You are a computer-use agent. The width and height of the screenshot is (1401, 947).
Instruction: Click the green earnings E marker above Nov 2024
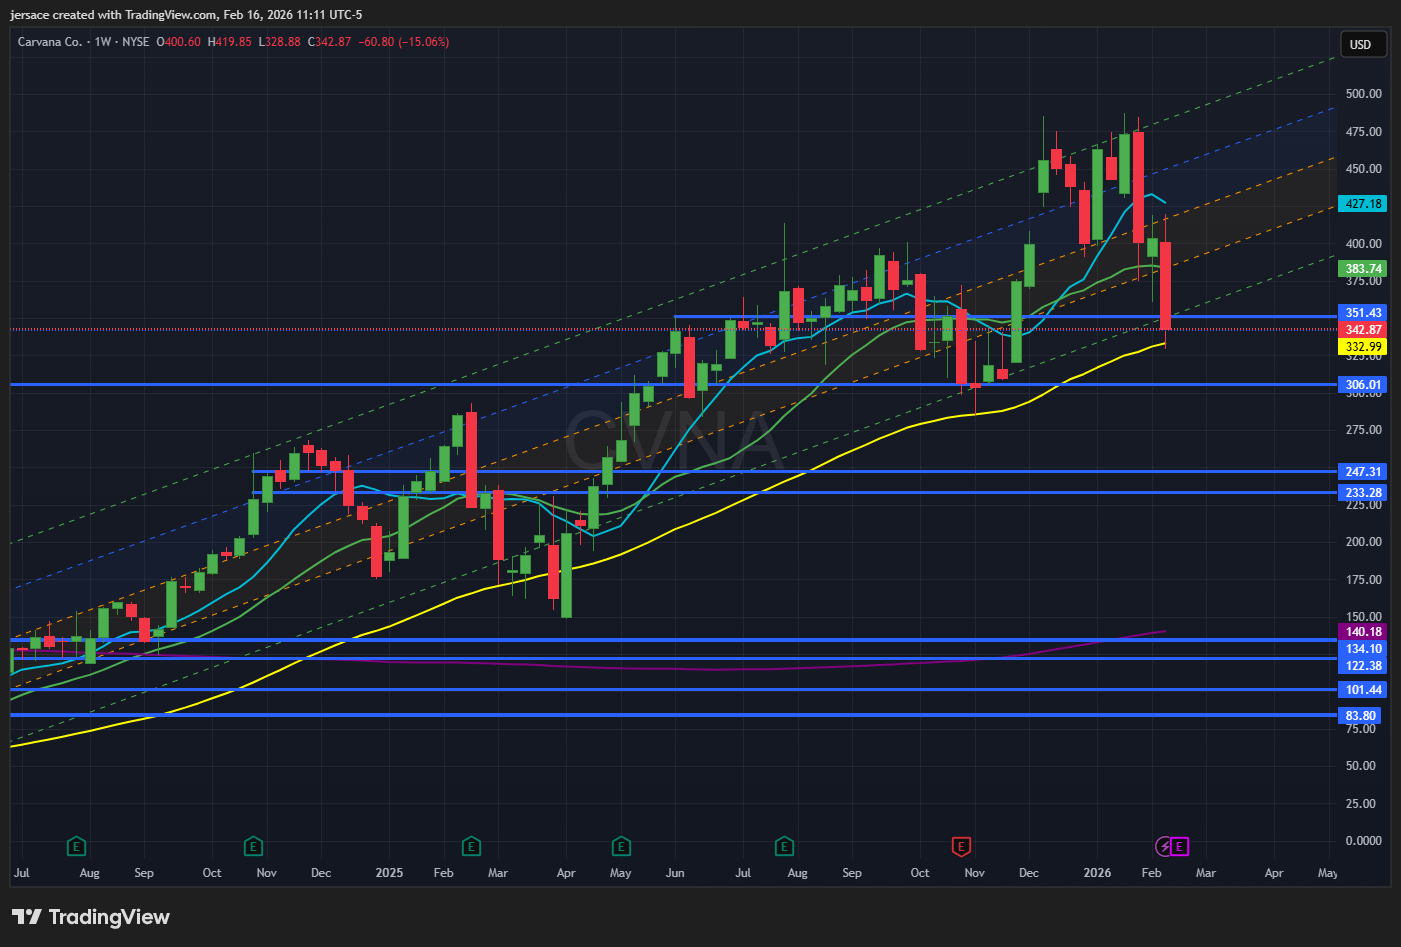point(253,847)
